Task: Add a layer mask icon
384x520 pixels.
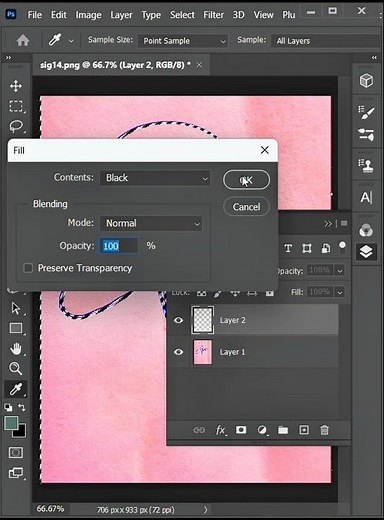Action: click(x=241, y=430)
